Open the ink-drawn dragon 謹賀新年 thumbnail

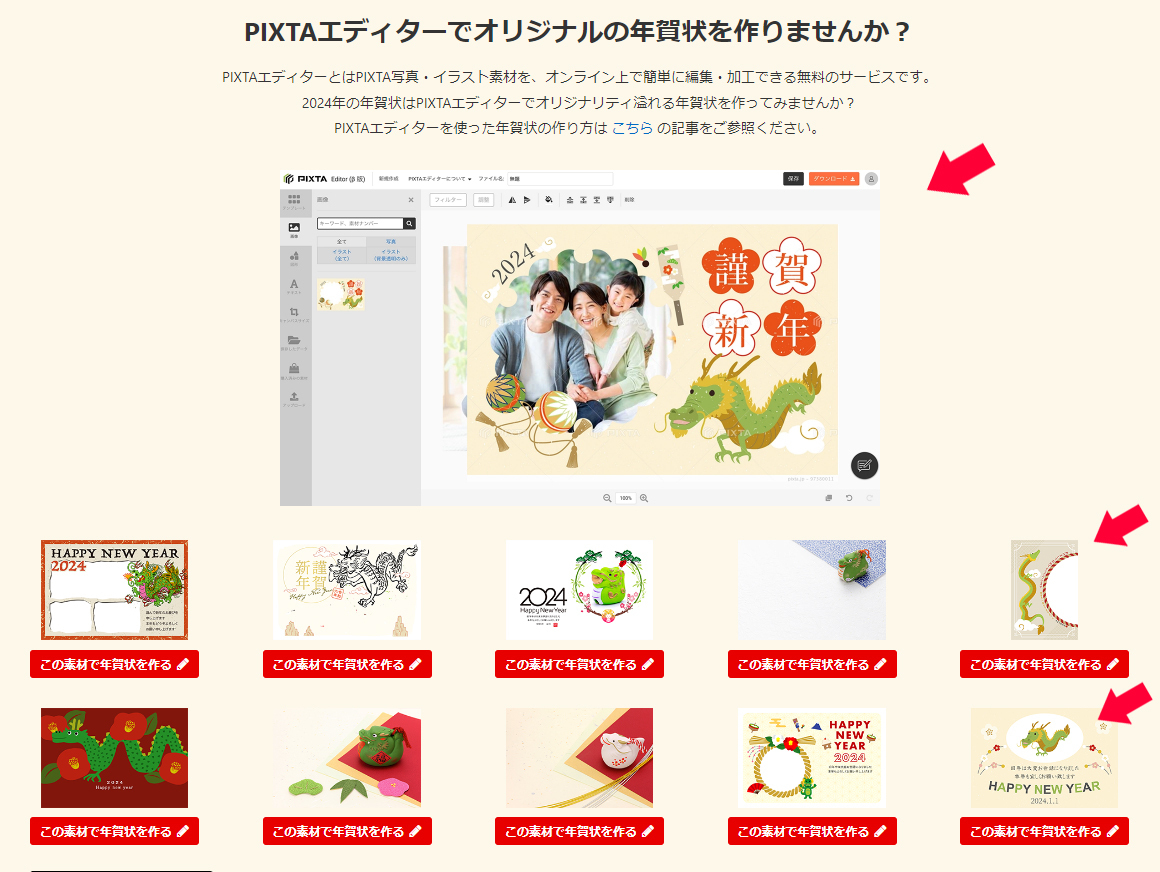click(347, 589)
